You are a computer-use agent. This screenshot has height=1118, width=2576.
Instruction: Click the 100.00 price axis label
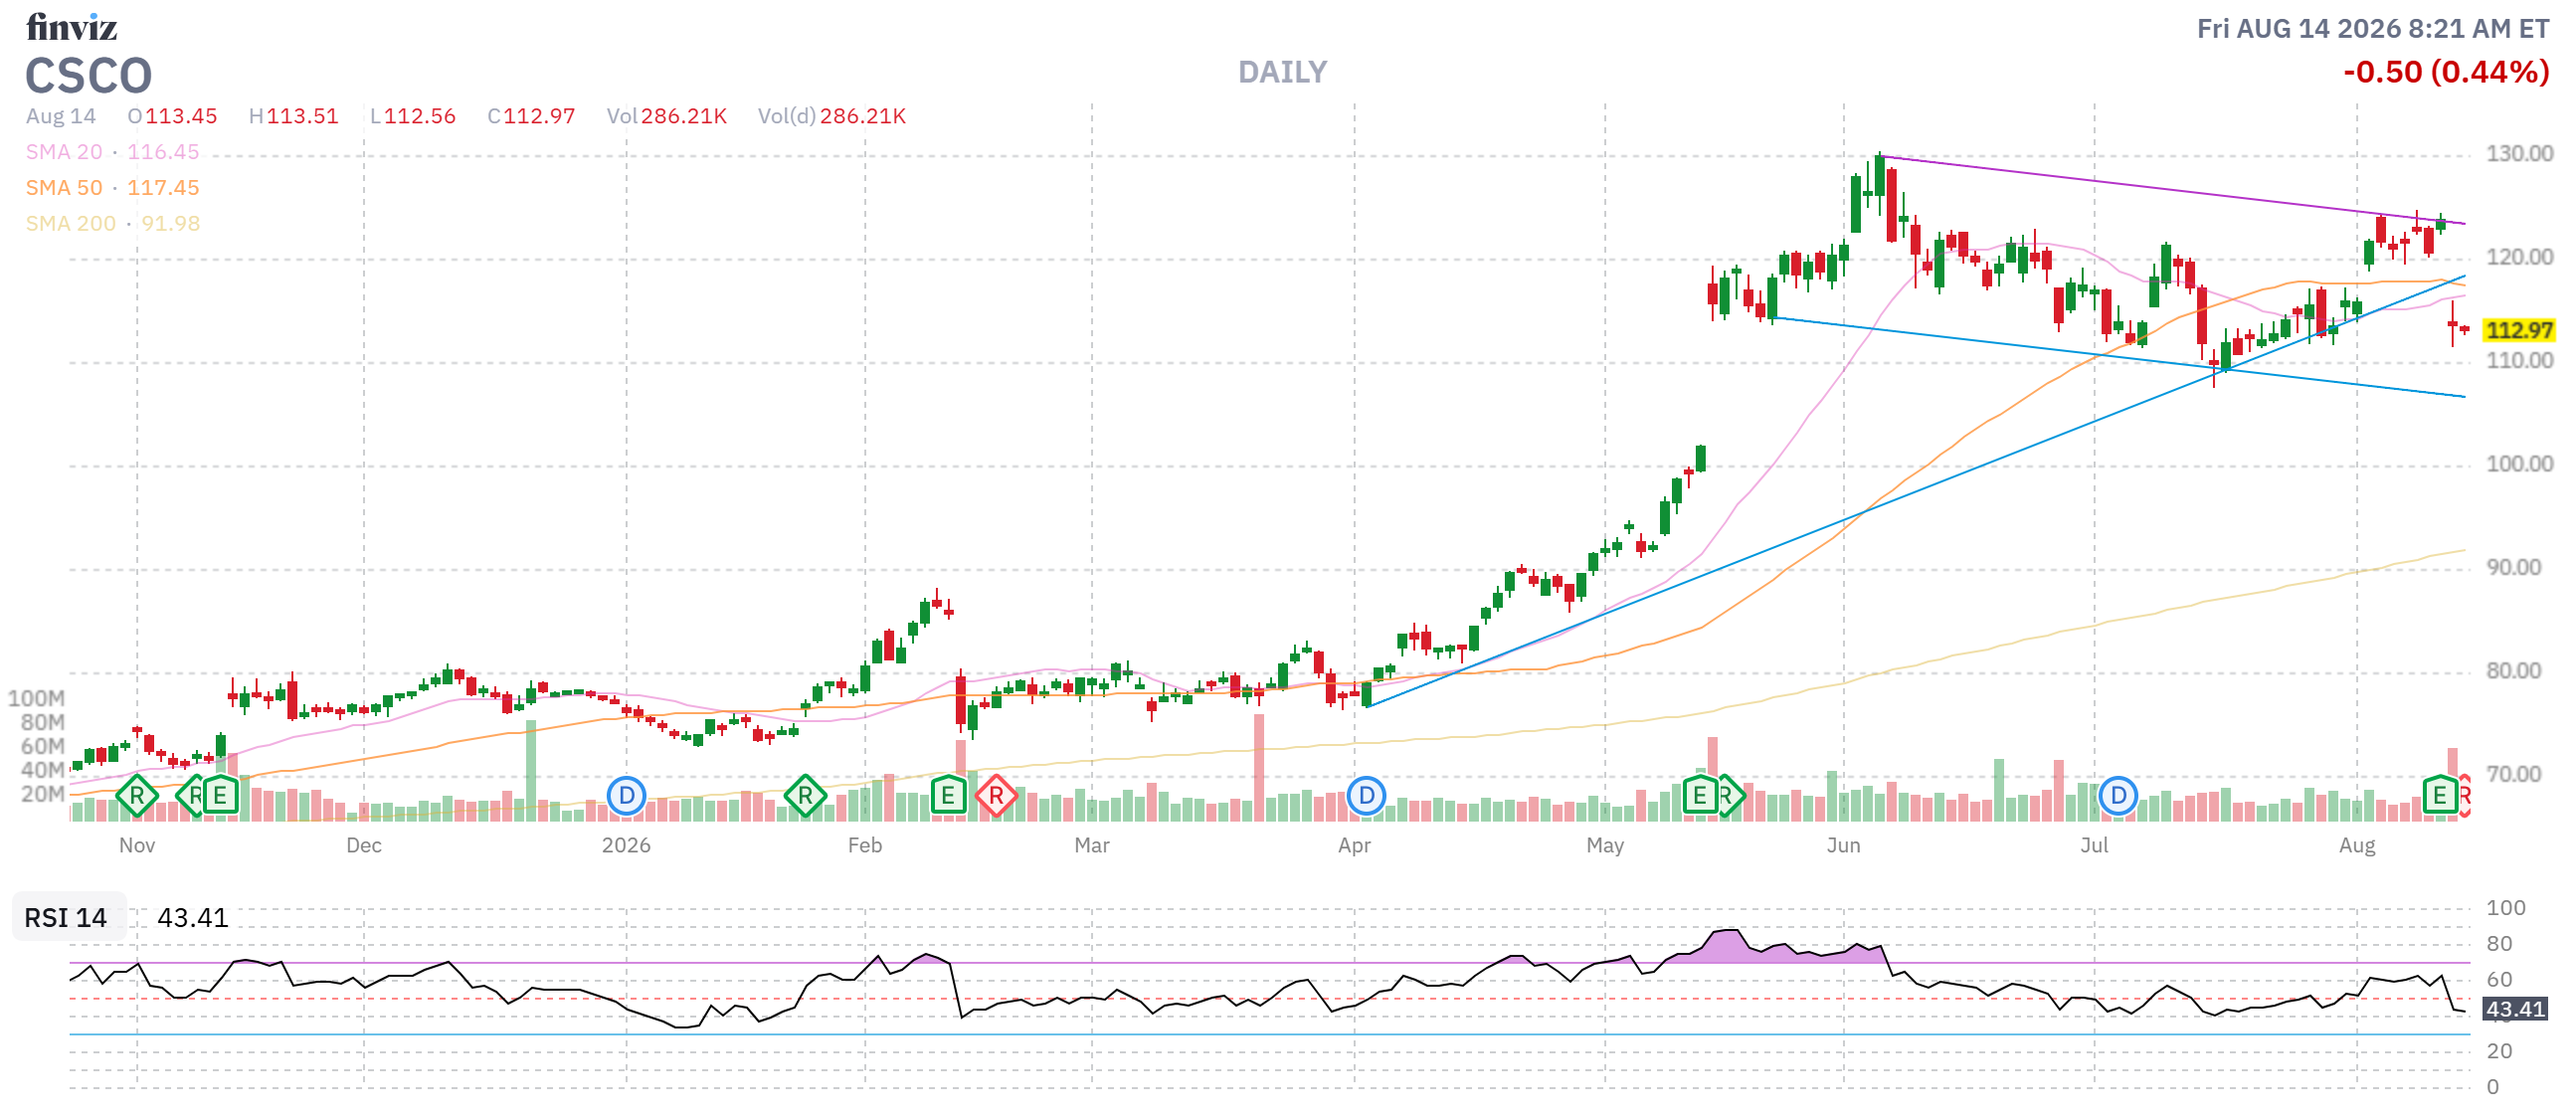click(x=2519, y=464)
